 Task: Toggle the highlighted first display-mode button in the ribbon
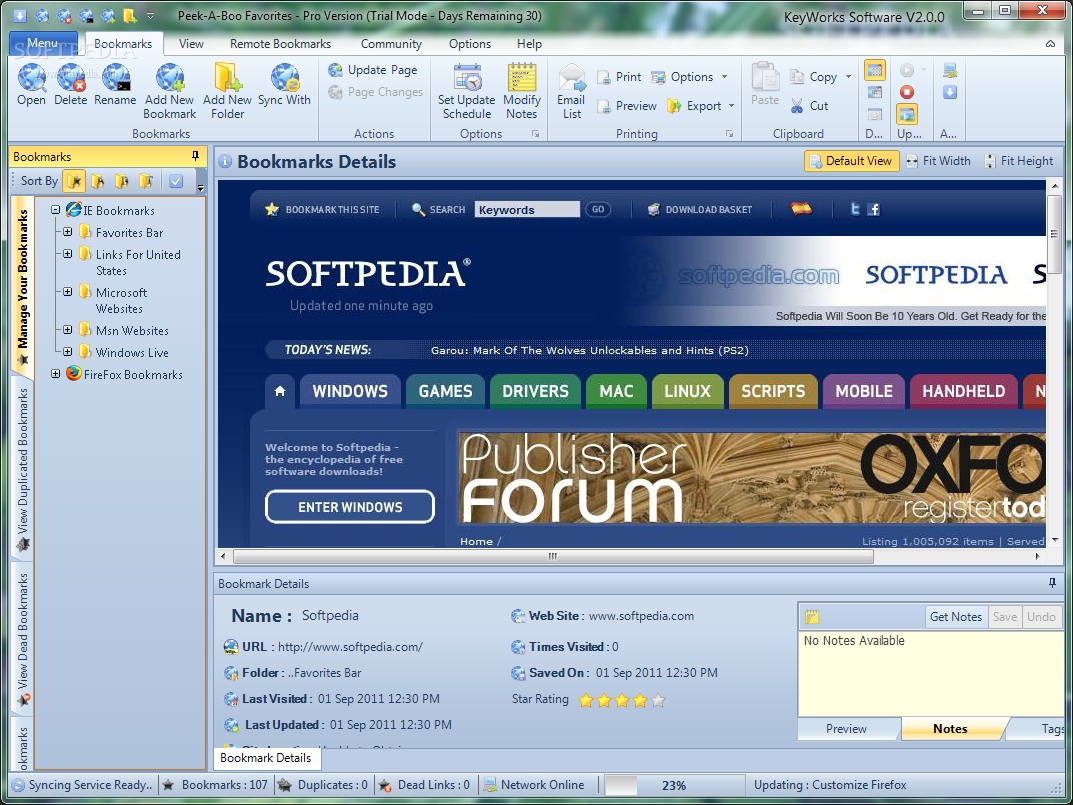coord(875,70)
